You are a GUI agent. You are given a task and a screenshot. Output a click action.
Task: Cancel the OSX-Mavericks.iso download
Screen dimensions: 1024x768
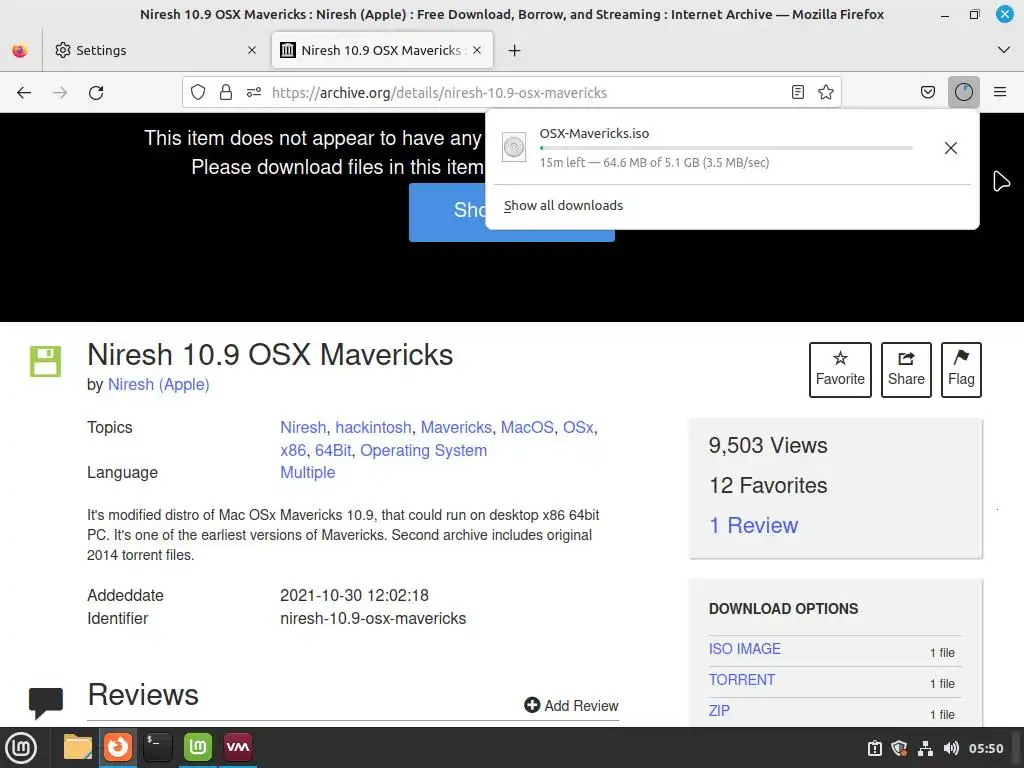951,148
